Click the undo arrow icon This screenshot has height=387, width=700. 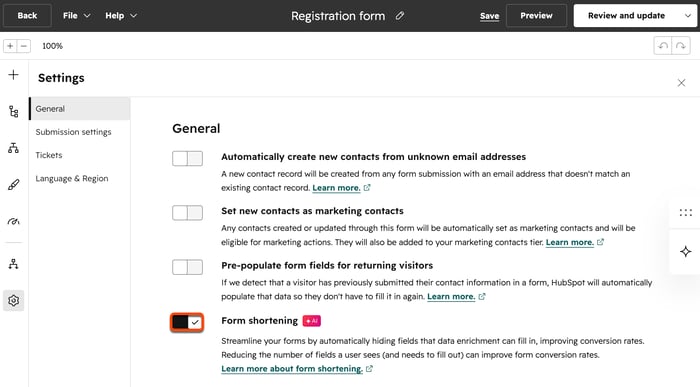[663, 46]
